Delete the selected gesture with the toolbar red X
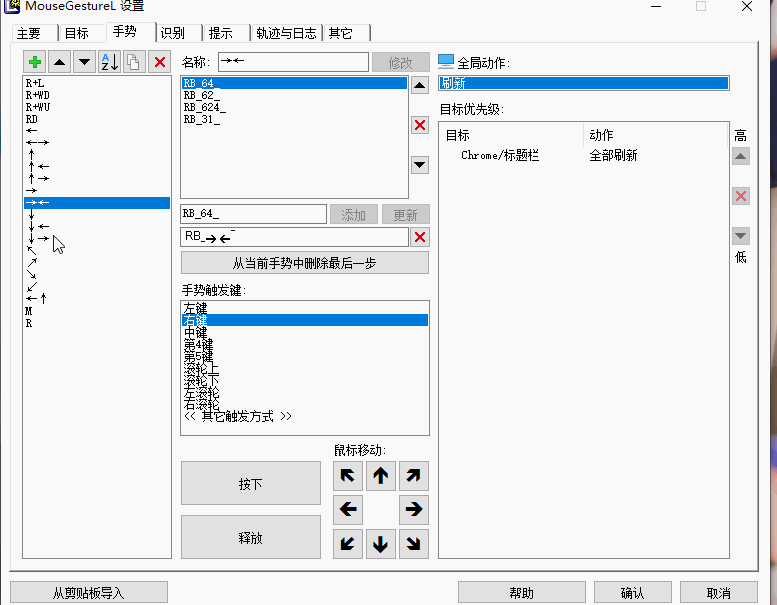Screen dimensions: 777x605 (159, 62)
